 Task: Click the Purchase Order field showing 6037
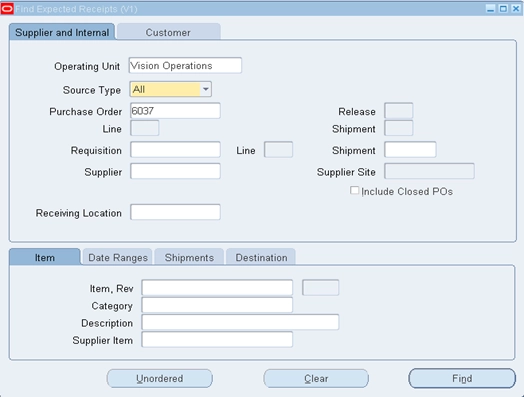pyautogui.click(x=175, y=111)
